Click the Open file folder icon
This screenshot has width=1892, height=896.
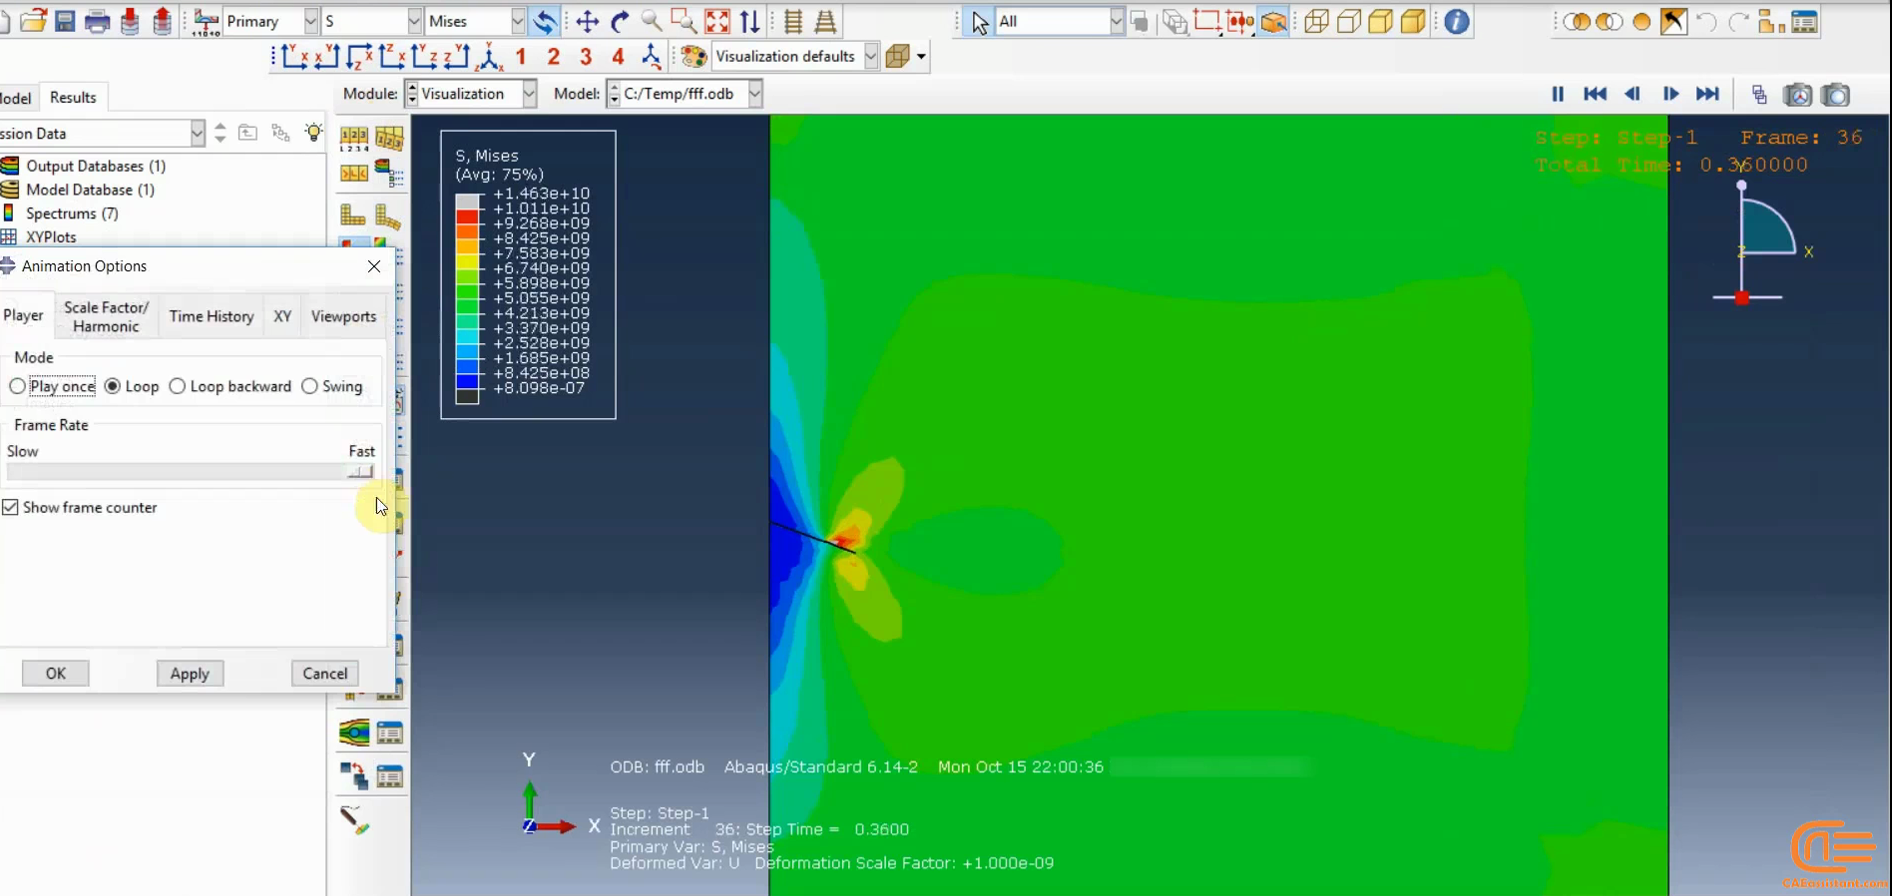pos(34,21)
